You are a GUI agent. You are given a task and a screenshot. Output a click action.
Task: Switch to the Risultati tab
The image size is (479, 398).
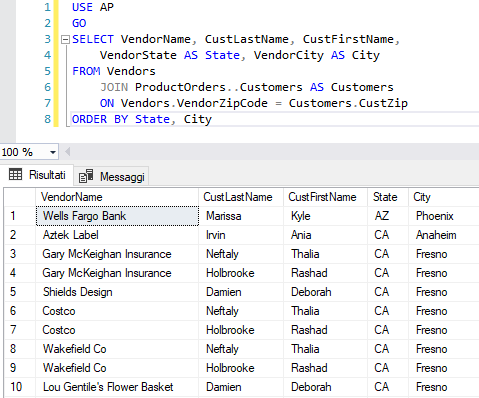point(37,175)
